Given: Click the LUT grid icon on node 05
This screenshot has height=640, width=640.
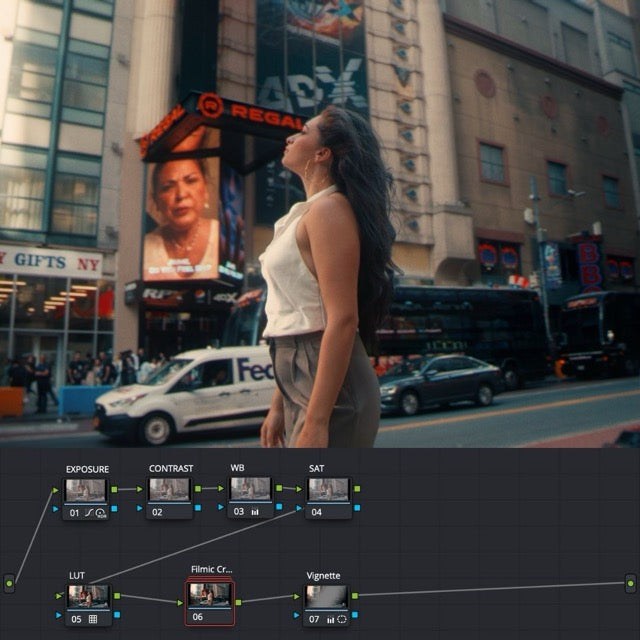Looking at the screenshot, I should (93, 619).
